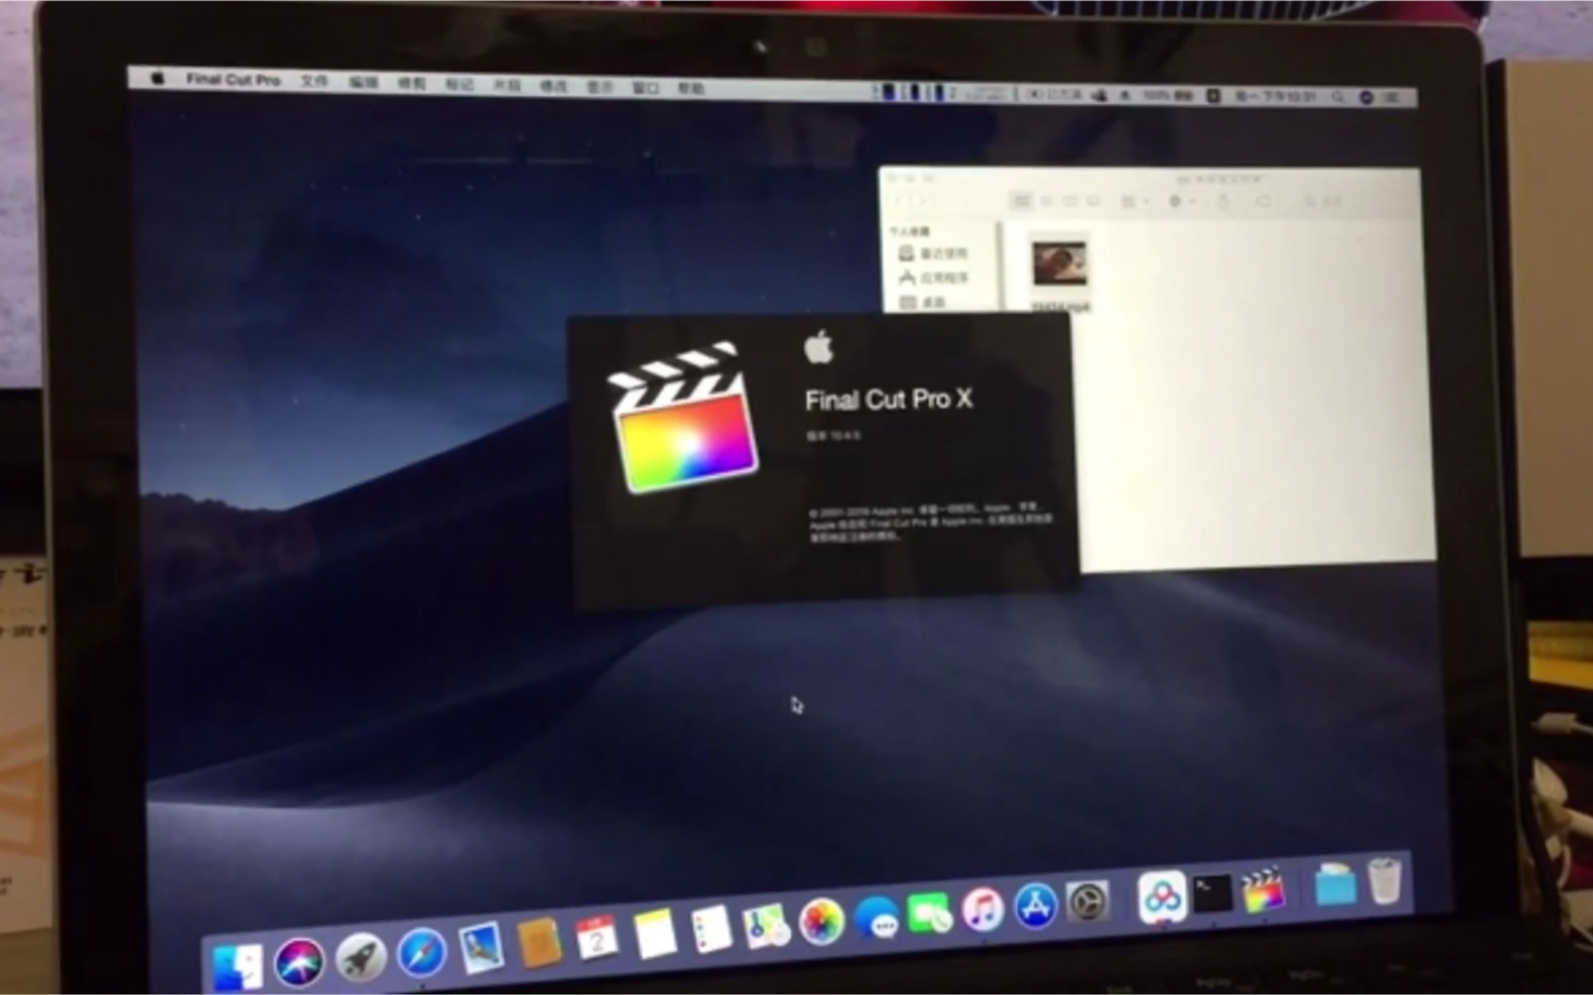Viewport: 1593px width, 995px height.
Task: Go back in the Finder window
Action: pos(899,201)
